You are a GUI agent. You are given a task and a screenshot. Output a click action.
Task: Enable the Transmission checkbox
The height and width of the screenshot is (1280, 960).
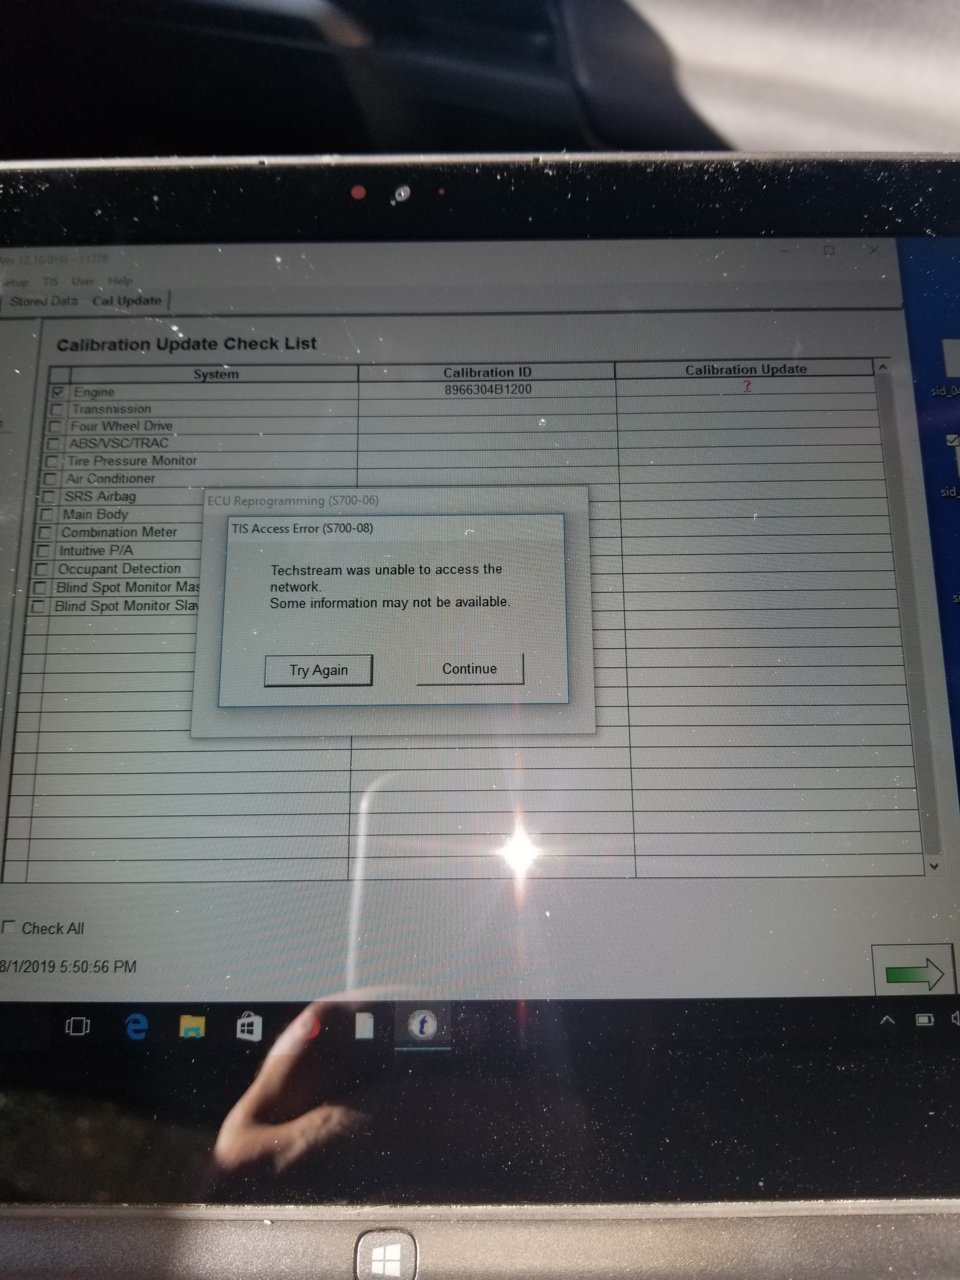[x=56, y=410]
